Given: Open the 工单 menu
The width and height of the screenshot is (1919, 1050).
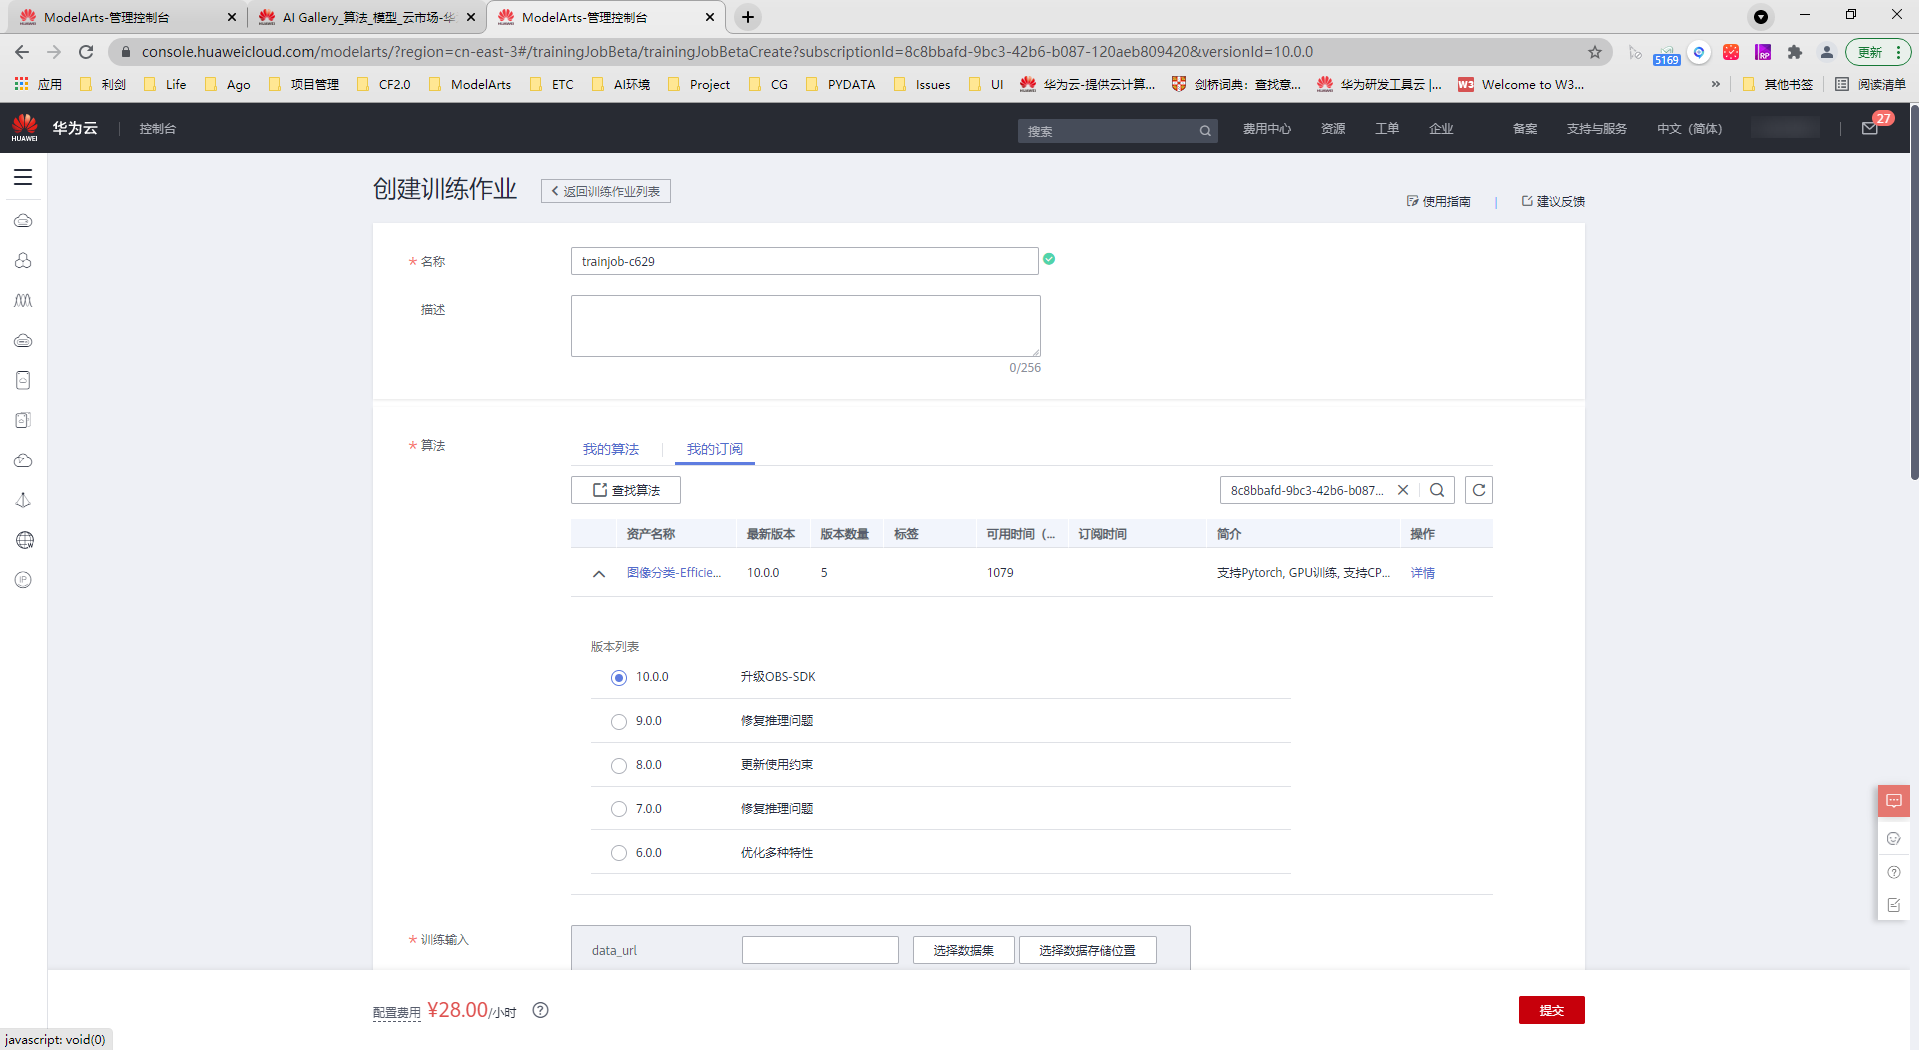Looking at the screenshot, I should click(x=1387, y=129).
